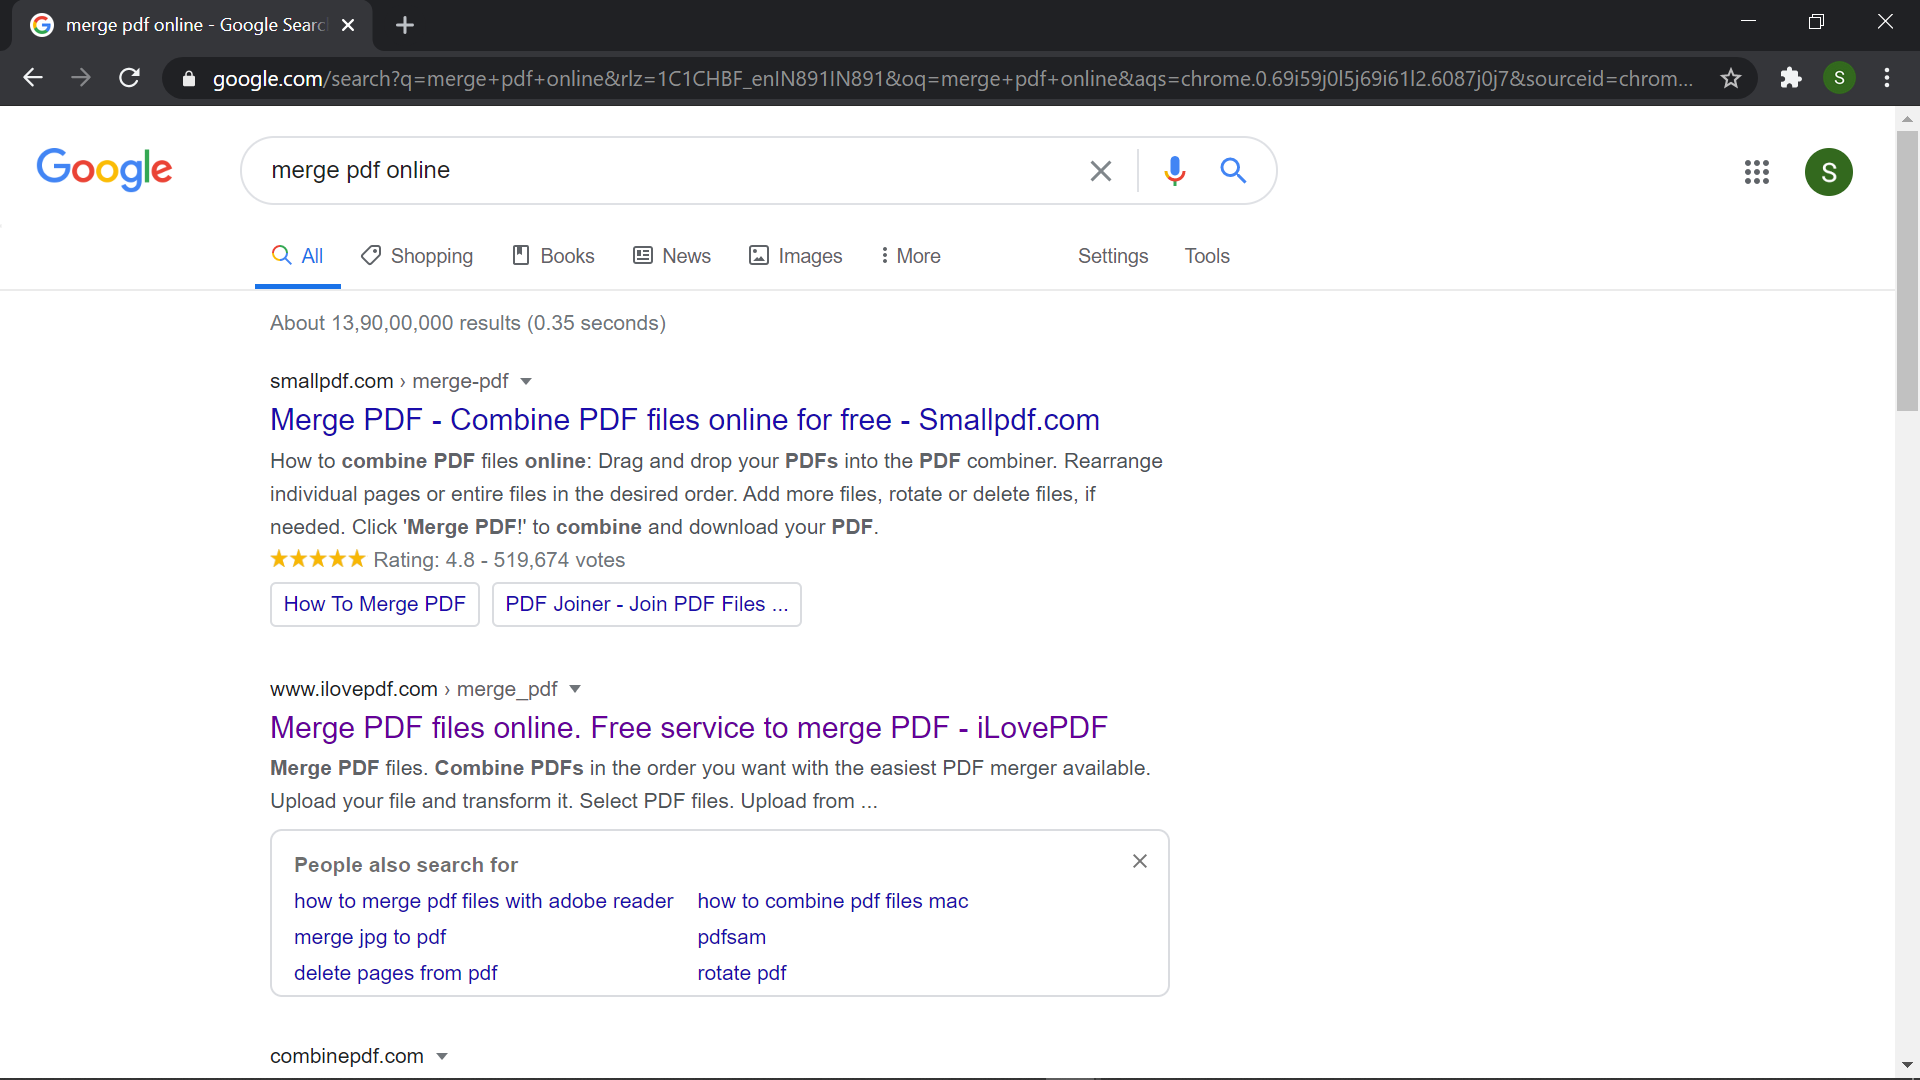Search merge jpg to pdf suggestion
Image resolution: width=1920 pixels, height=1080 pixels.
[370, 937]
